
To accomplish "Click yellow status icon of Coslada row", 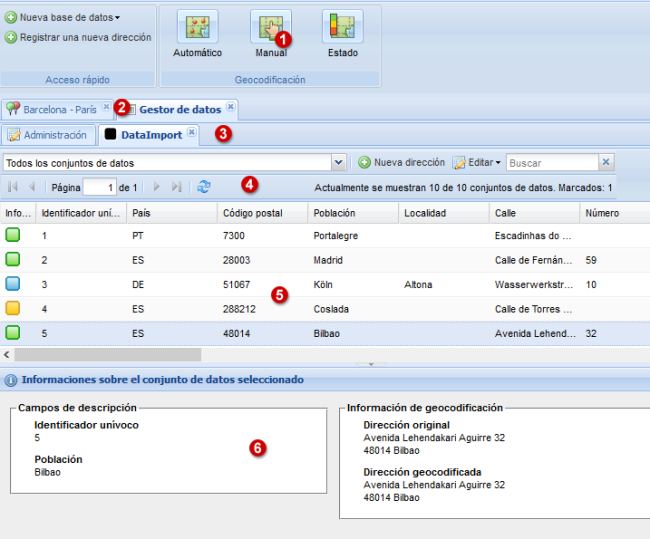I will pos(12,308).
